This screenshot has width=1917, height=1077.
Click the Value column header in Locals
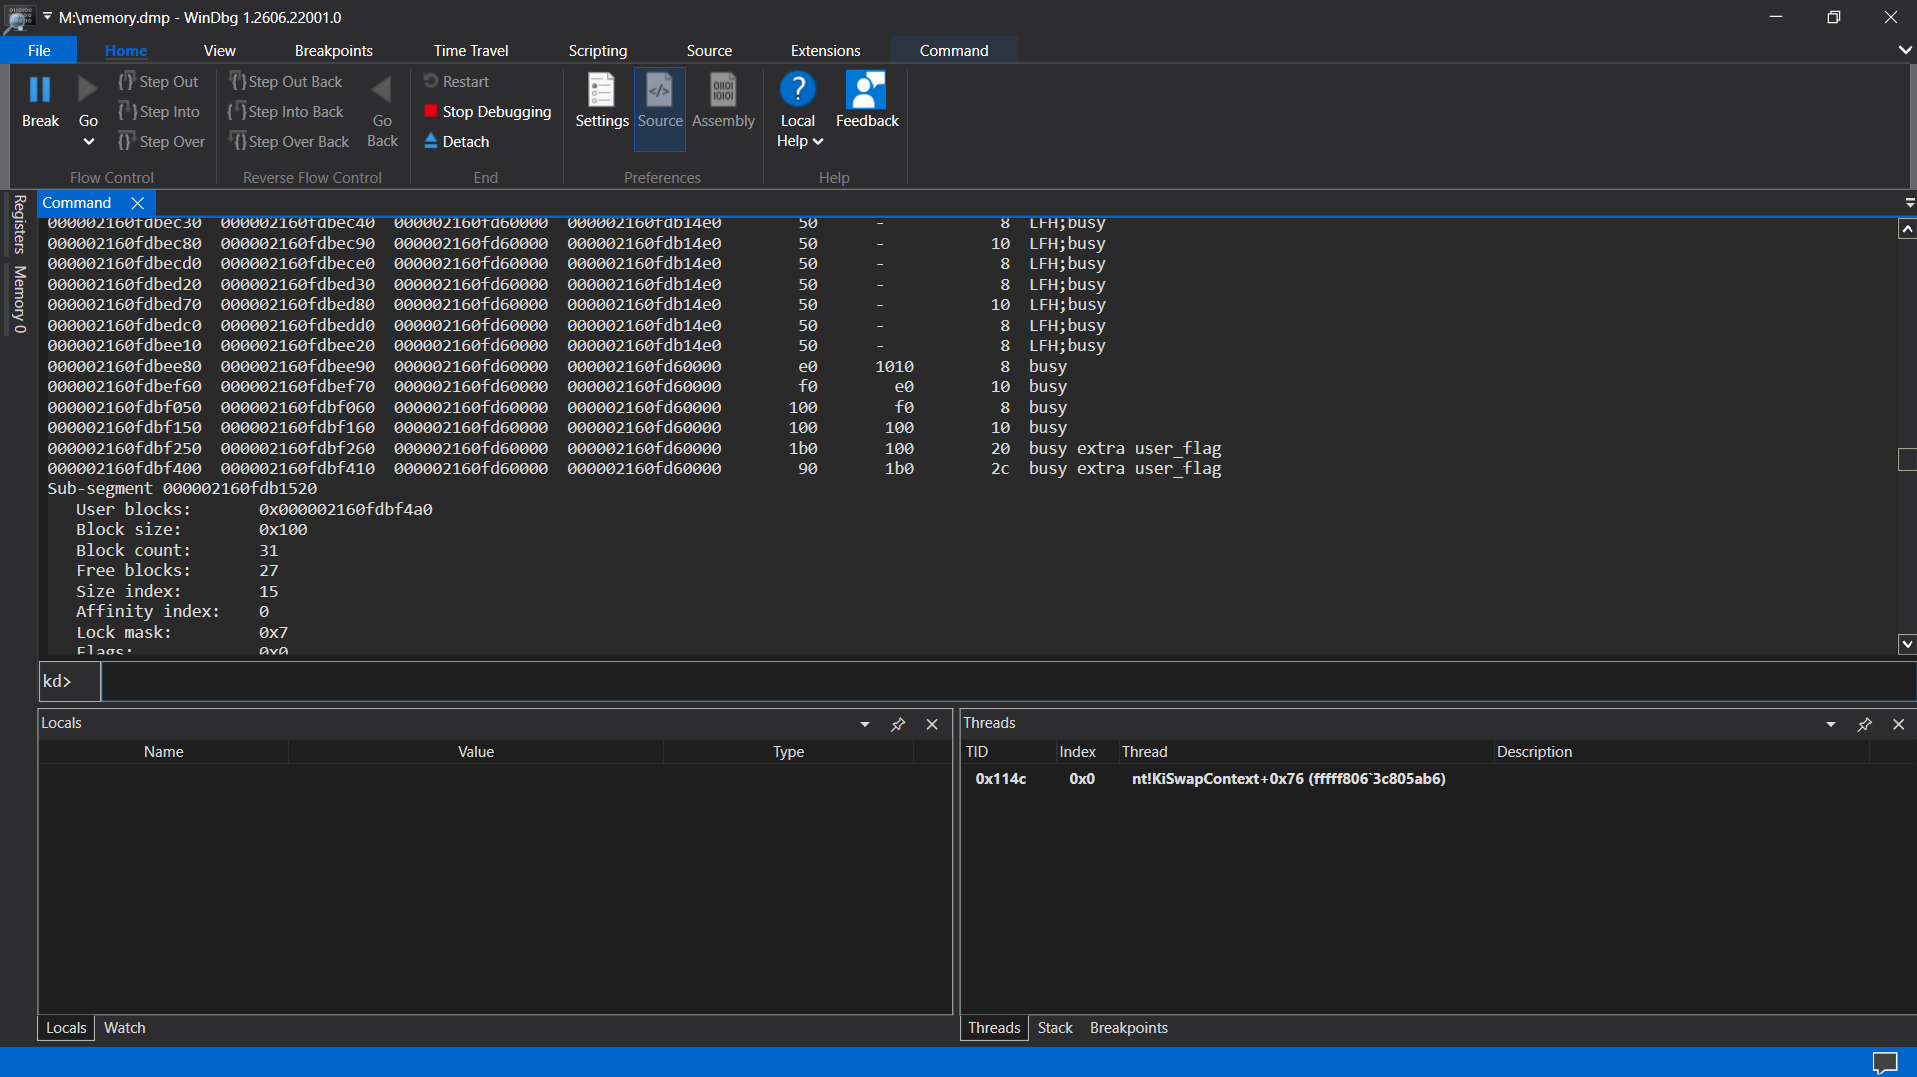point(476,752)
